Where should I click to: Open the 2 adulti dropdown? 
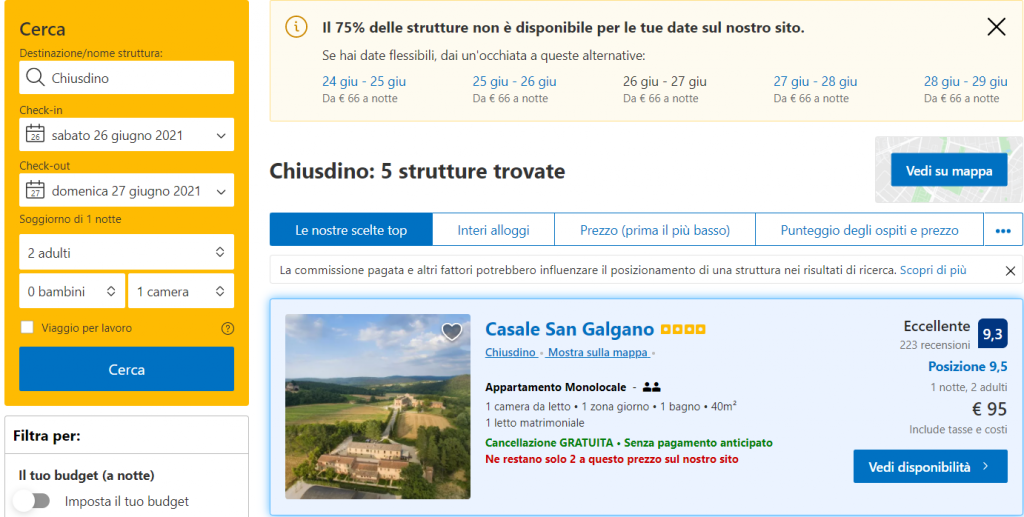(126, 252)
